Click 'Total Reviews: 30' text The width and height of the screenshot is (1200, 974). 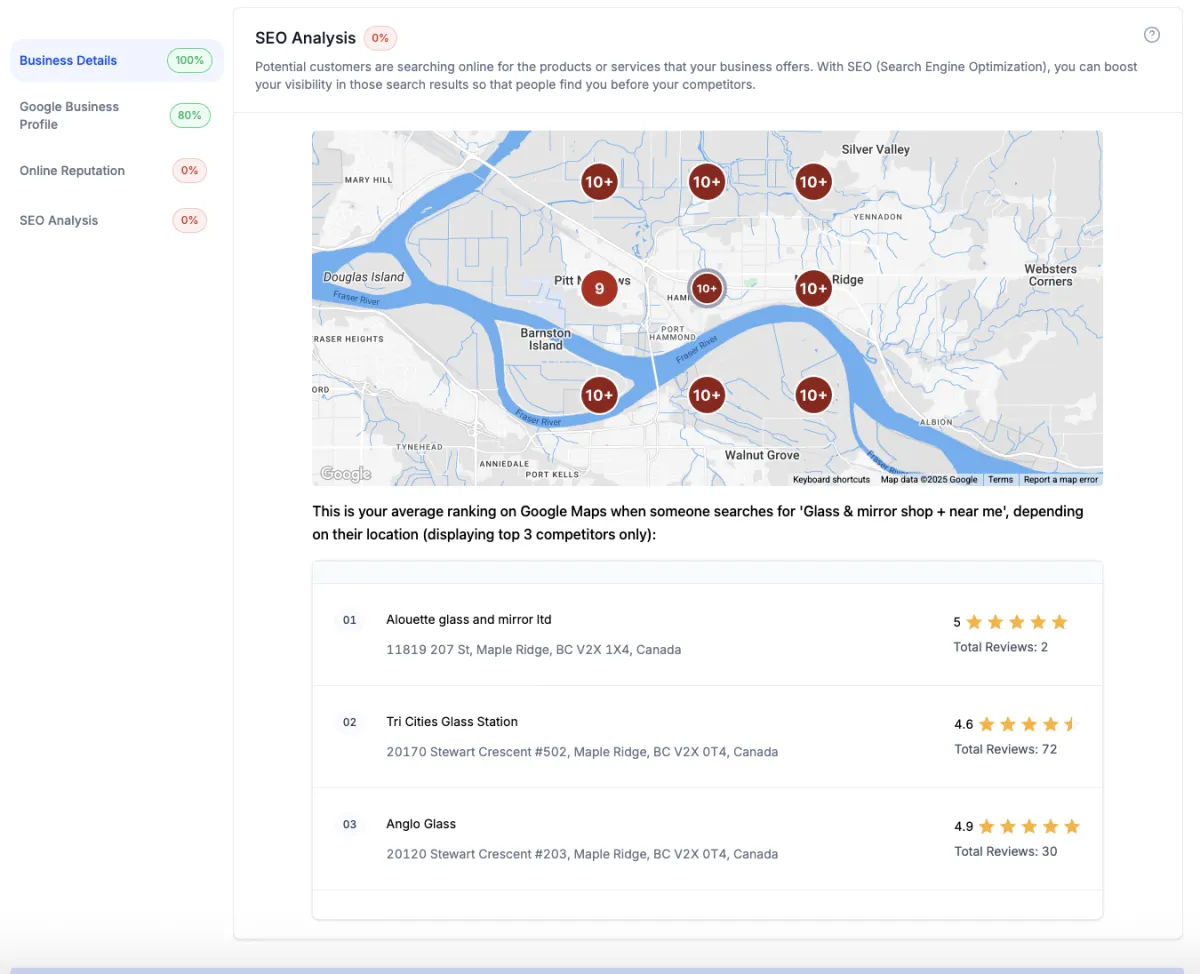click(x=1005, y=851)
